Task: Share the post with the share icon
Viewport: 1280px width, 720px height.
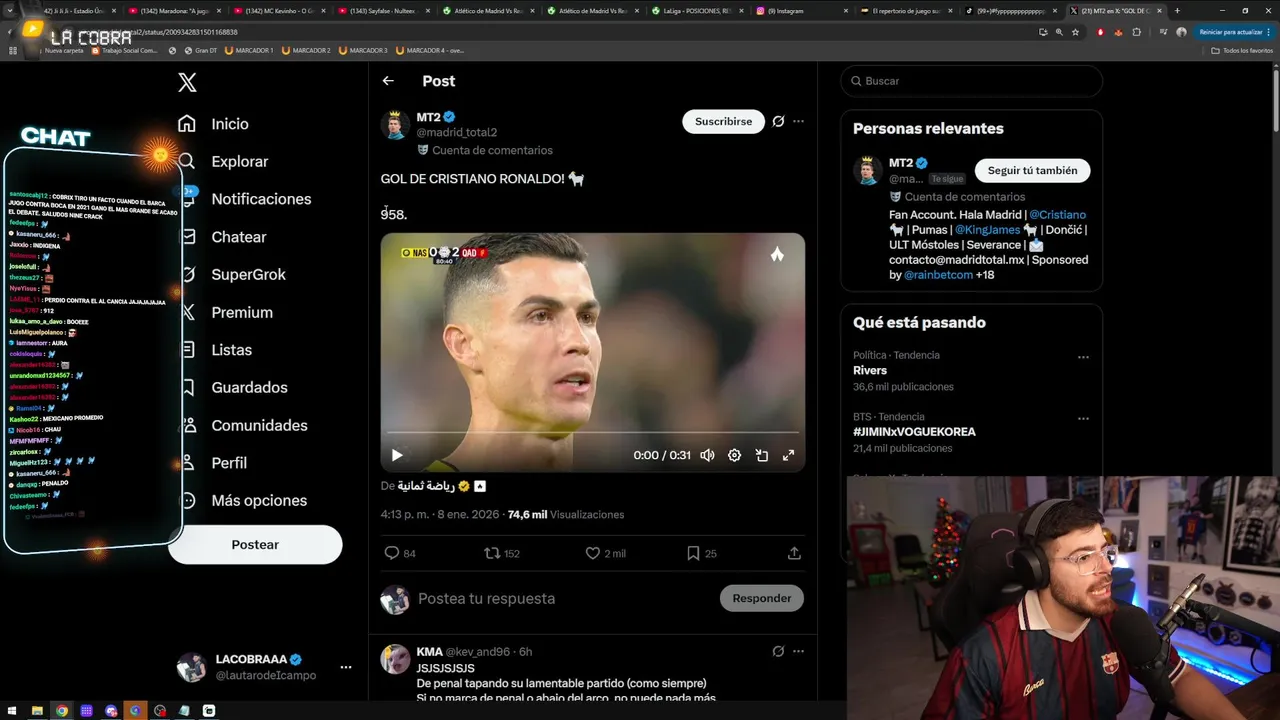Action: 794,553
